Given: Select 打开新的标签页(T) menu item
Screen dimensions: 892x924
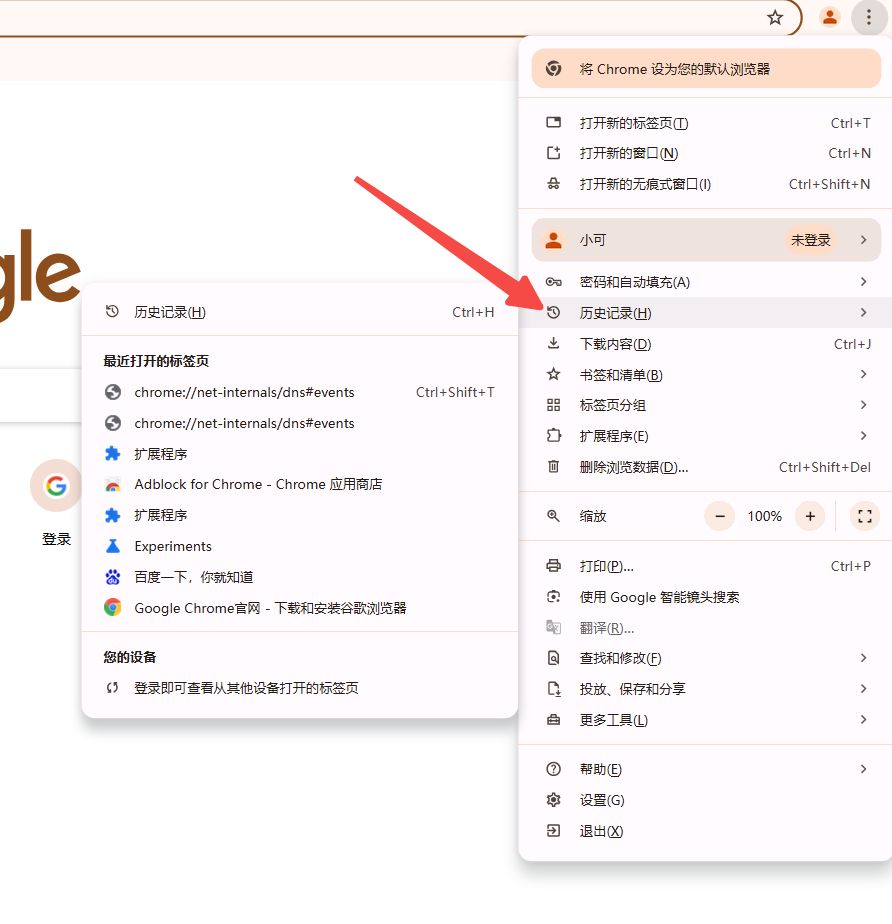Looking at the screenshot, I should [x=705, y=123].
